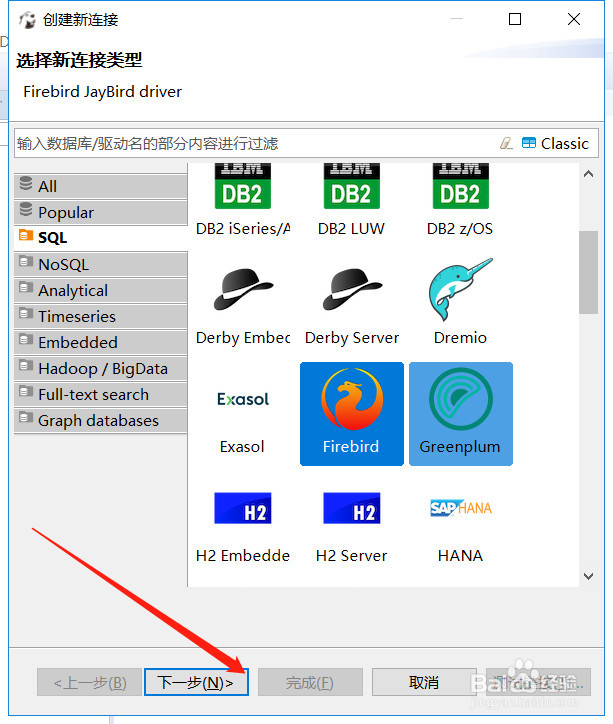The image size is (613, 724).
Task: Switch view using the Classic toggle
Action: (555, 143)
